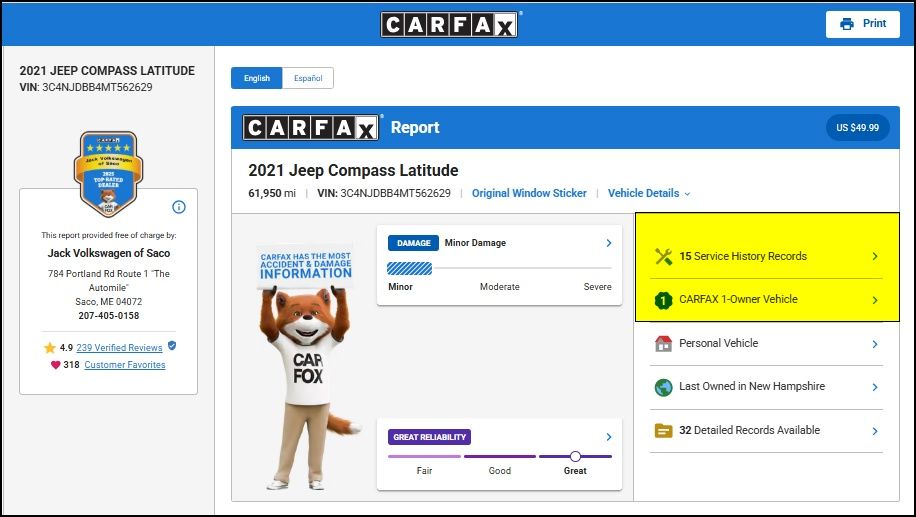Viewport: 916px width, 517px height.
Task: Click the 61,950 mi mileage text
Action: [272, 193]
